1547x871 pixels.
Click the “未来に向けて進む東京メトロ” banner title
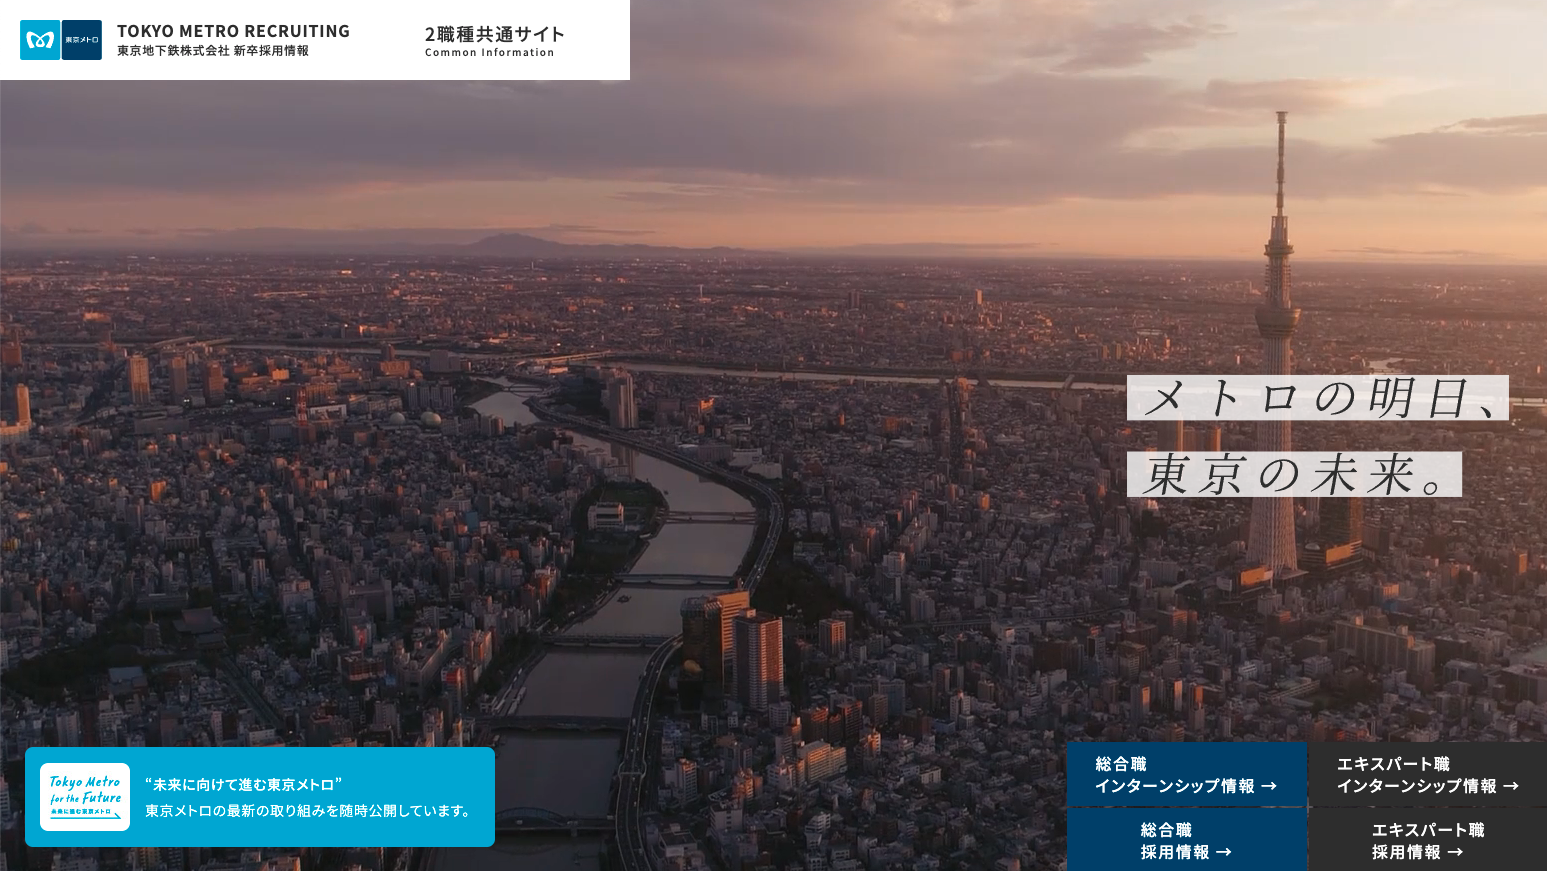[243, 785]
